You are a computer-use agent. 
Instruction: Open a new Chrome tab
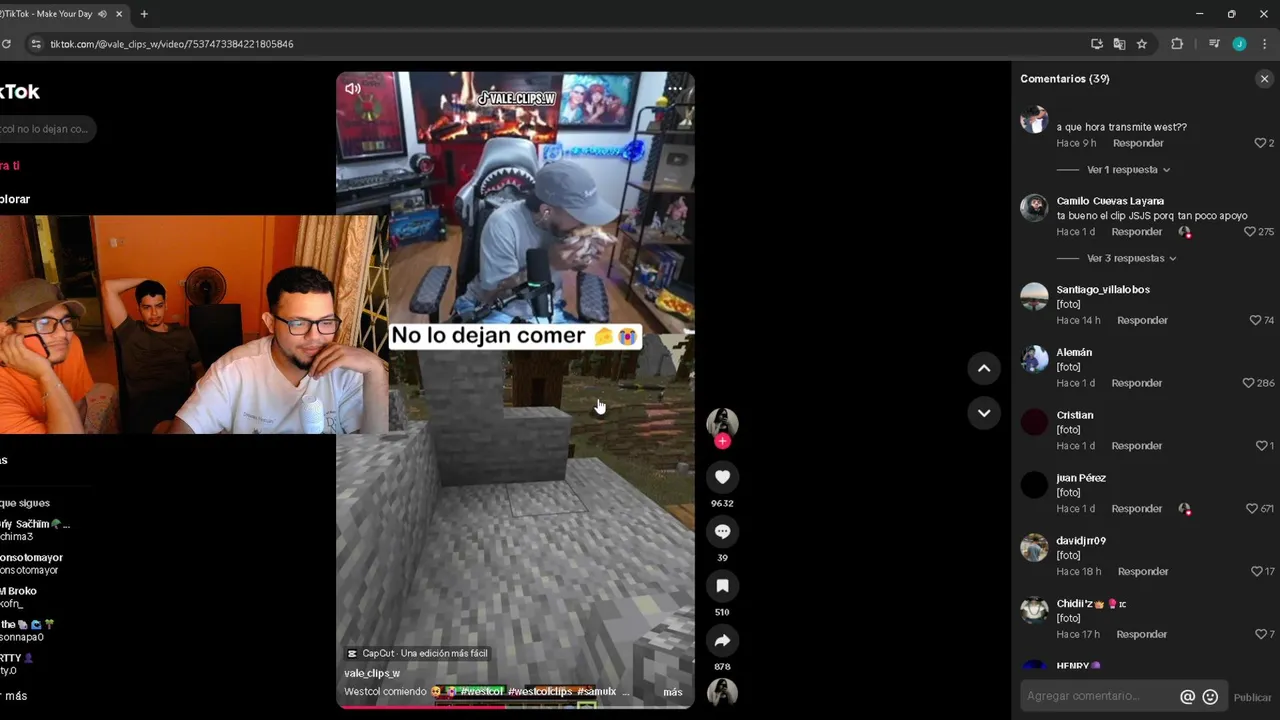tap(144, 14)
